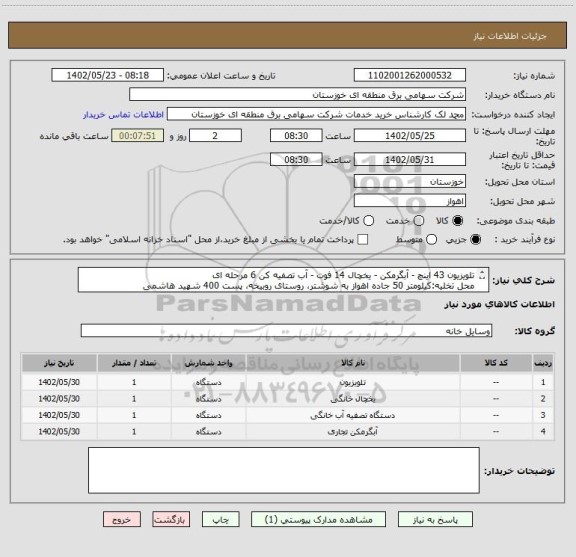Click the نام دستگاه خریدار field
This screenshot has height=557, width=576.
pos(298,95)
